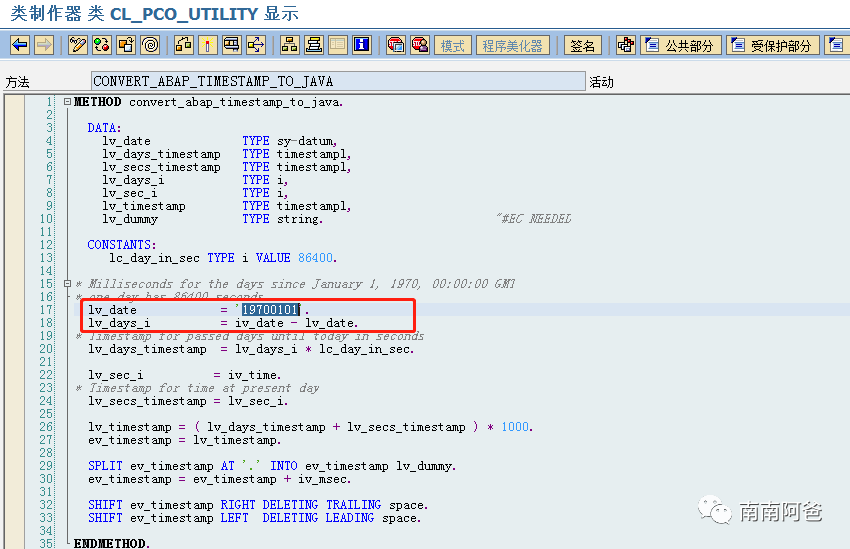Click the greyed Forward arrow icon

pyautogui.click(x=44, y=45)
